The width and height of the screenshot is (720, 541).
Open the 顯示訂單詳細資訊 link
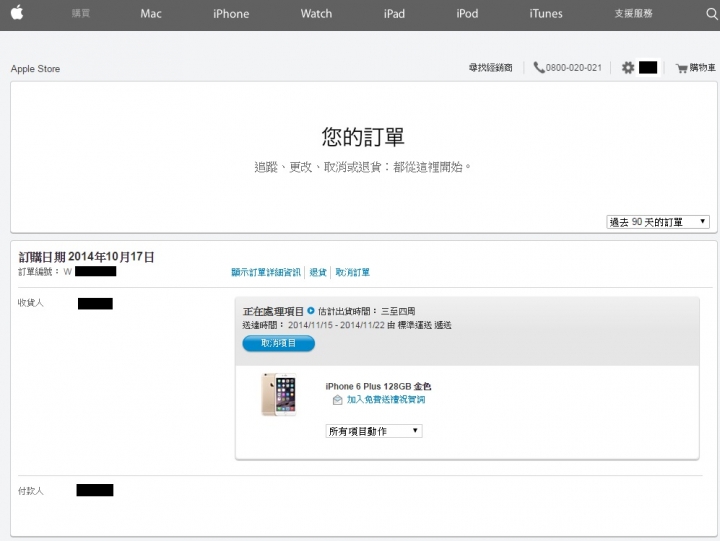point(266,272)
